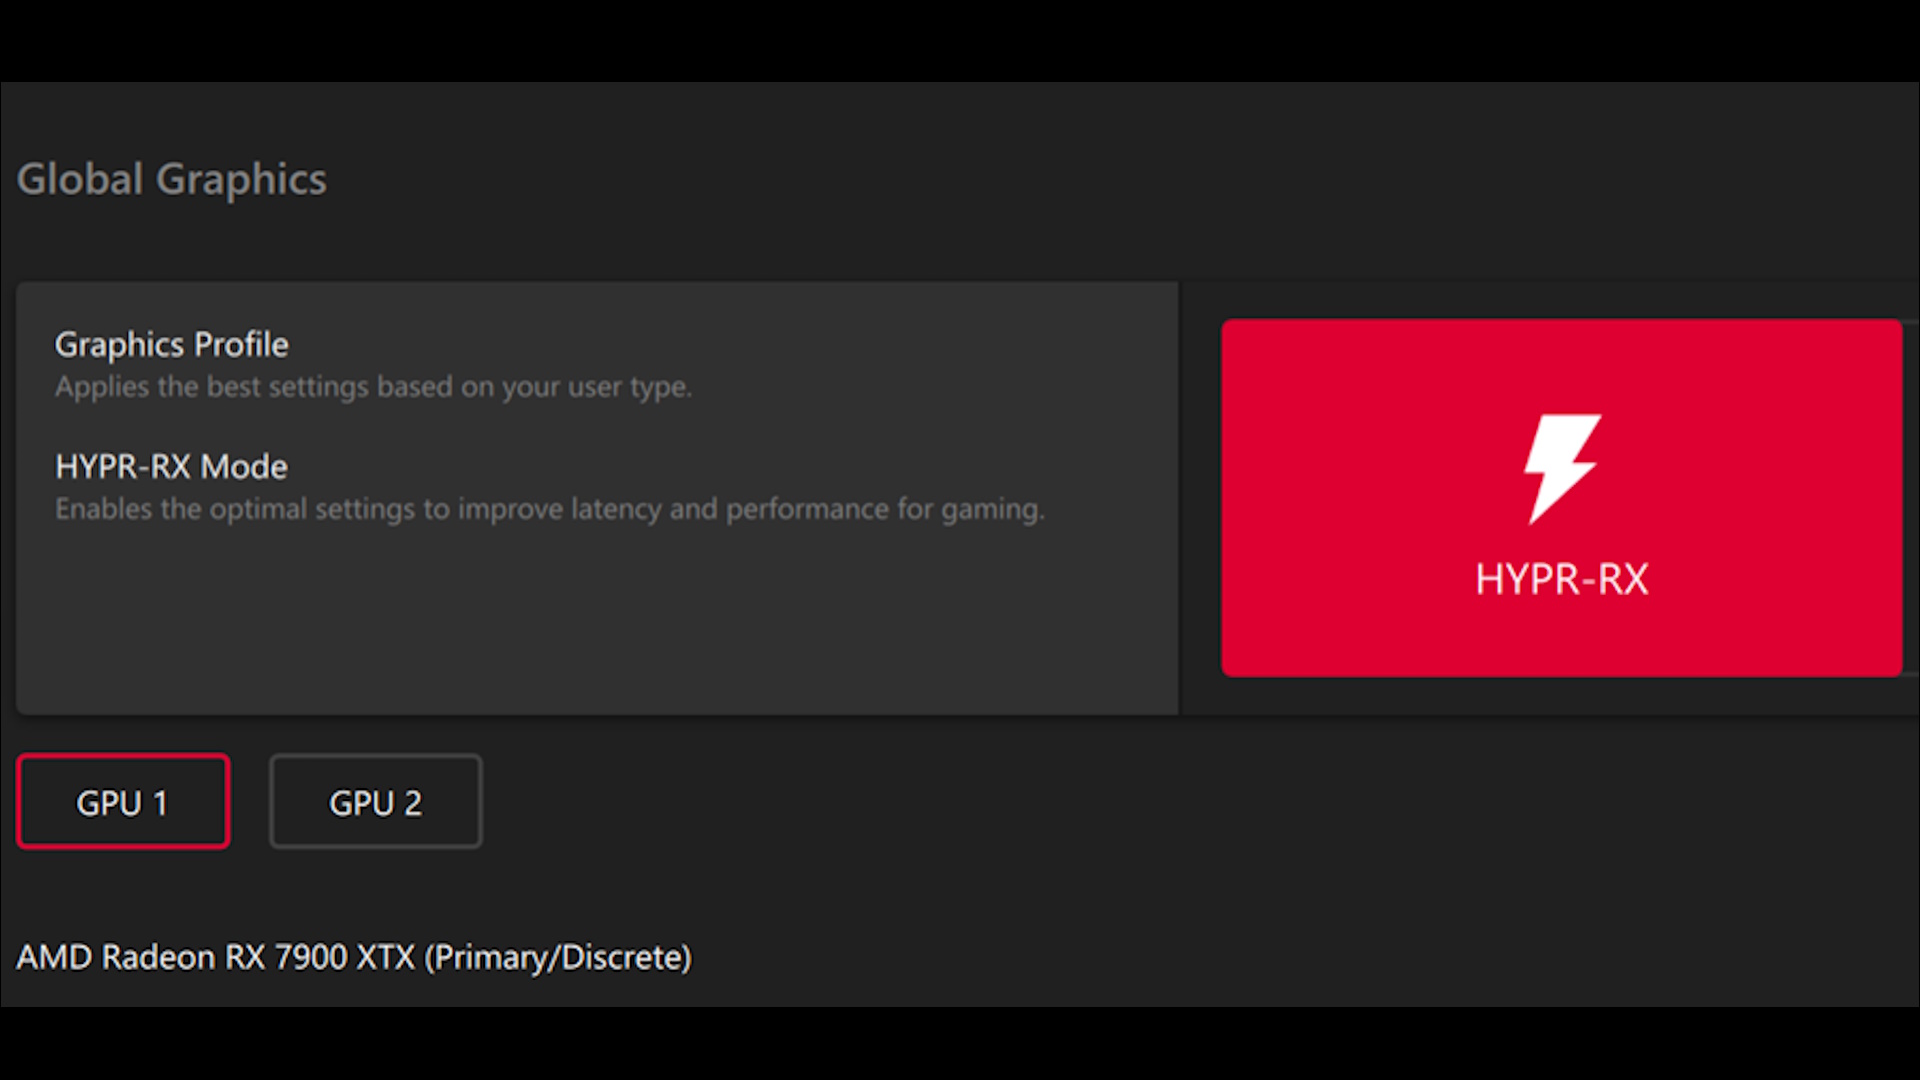Viewport: 1920px width, 1080px height.
Task: Switch to the GPU 1 tab
Action: click(123, 801)
